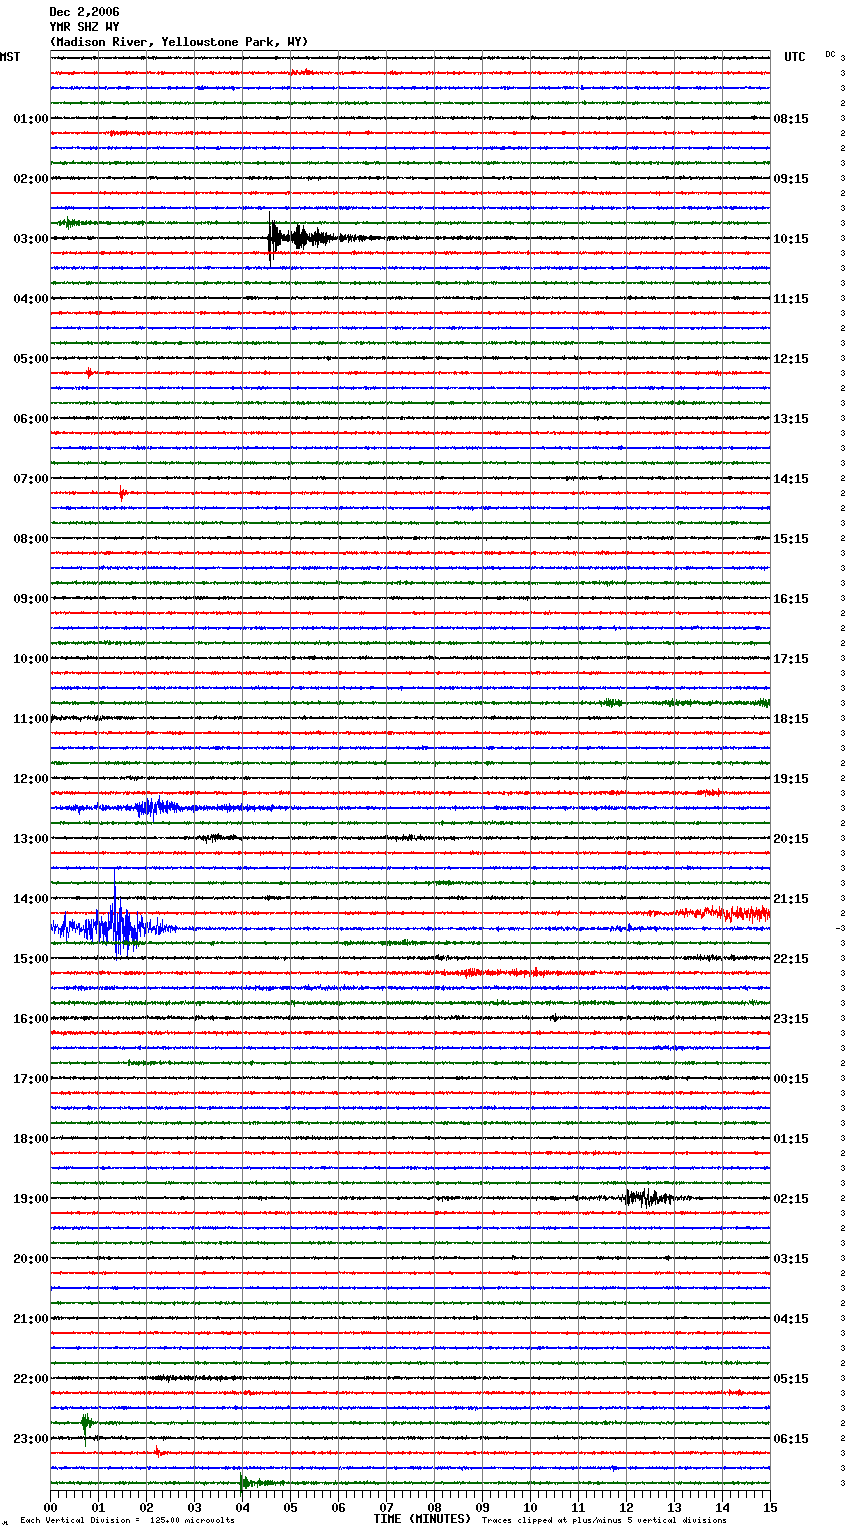This screenshot has height=1534, width=850.
Task: Select the '04:00' MST hour label
Action: tap(31, 299)
